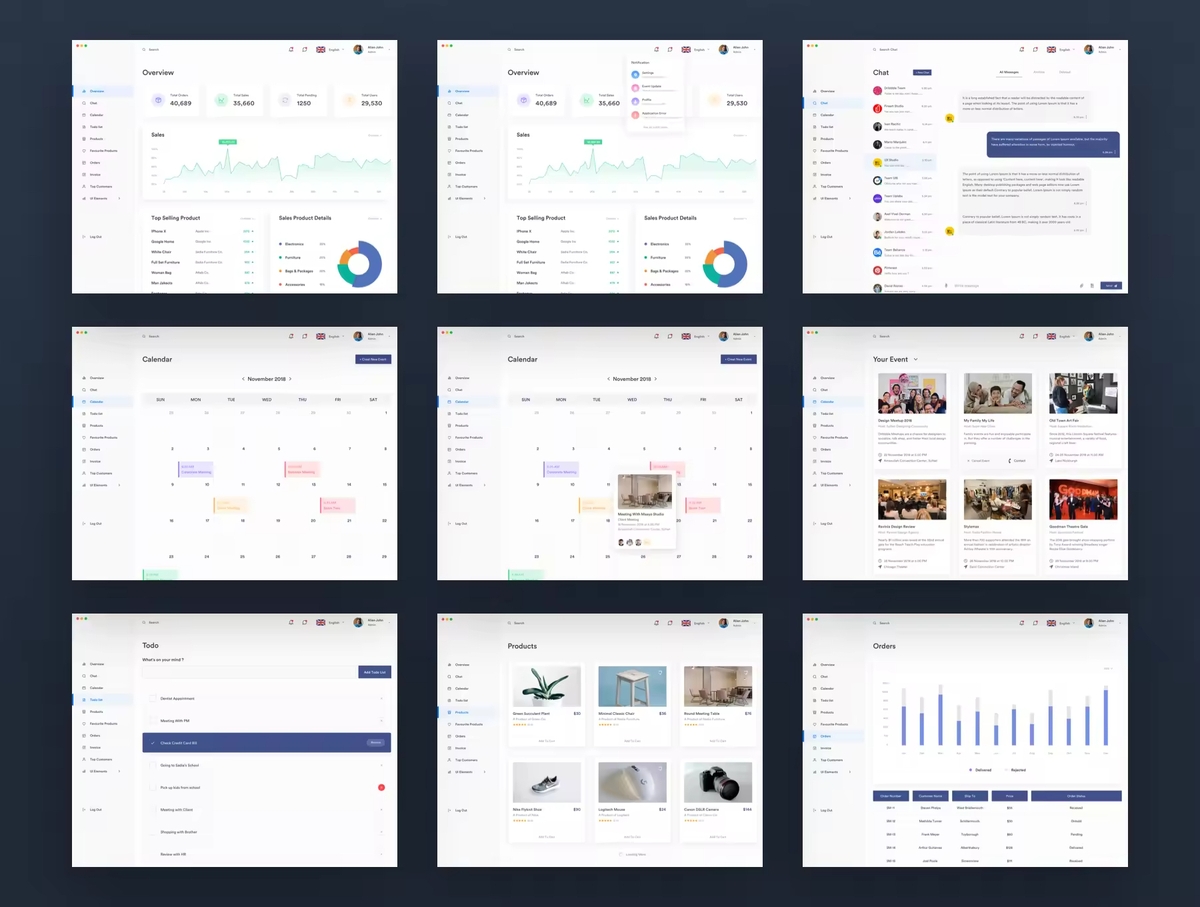Check the Dentist Appointment todo checkbox

click(x=152, y=698)
